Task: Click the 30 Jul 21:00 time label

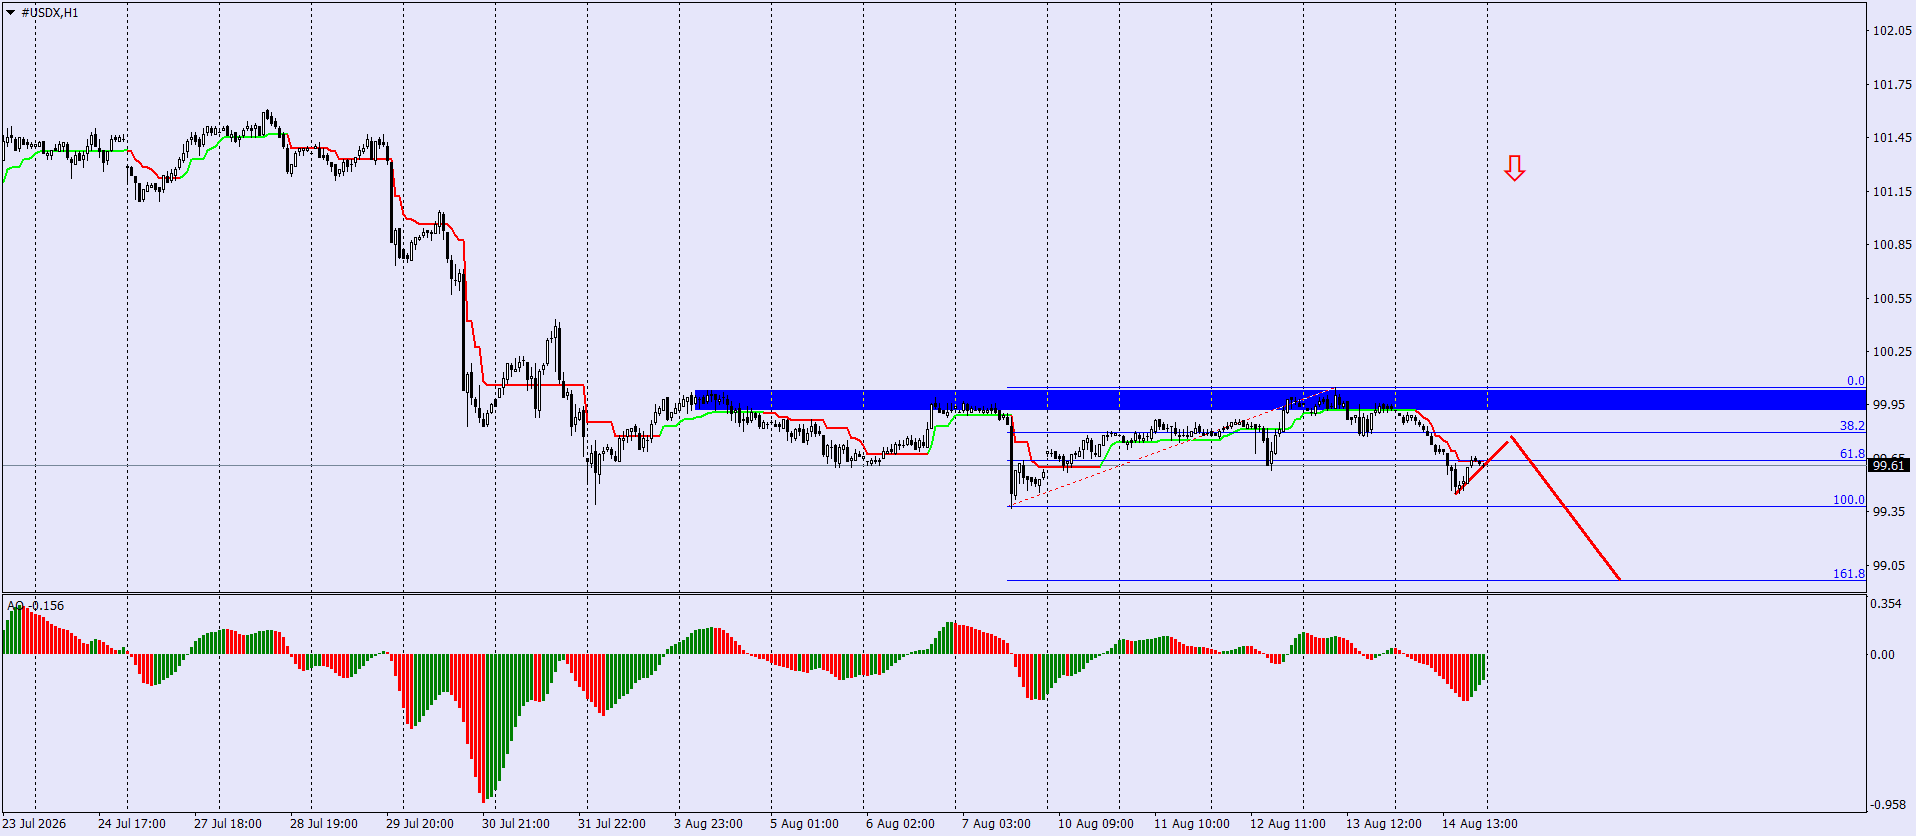Action: tap(516, 824)
